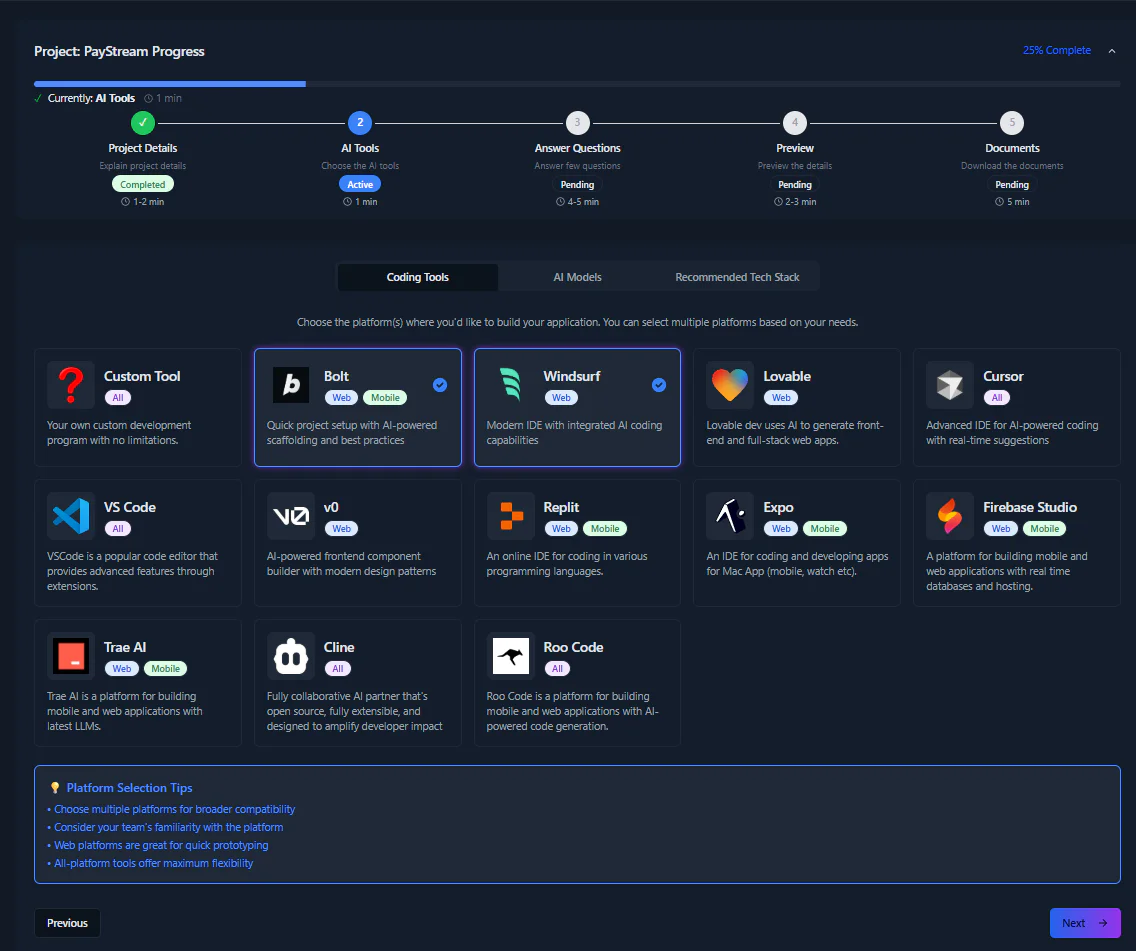This screenshot has width=1136, height=951.
Task: Select the Lovable heart icon
Action: pos(729,384)
